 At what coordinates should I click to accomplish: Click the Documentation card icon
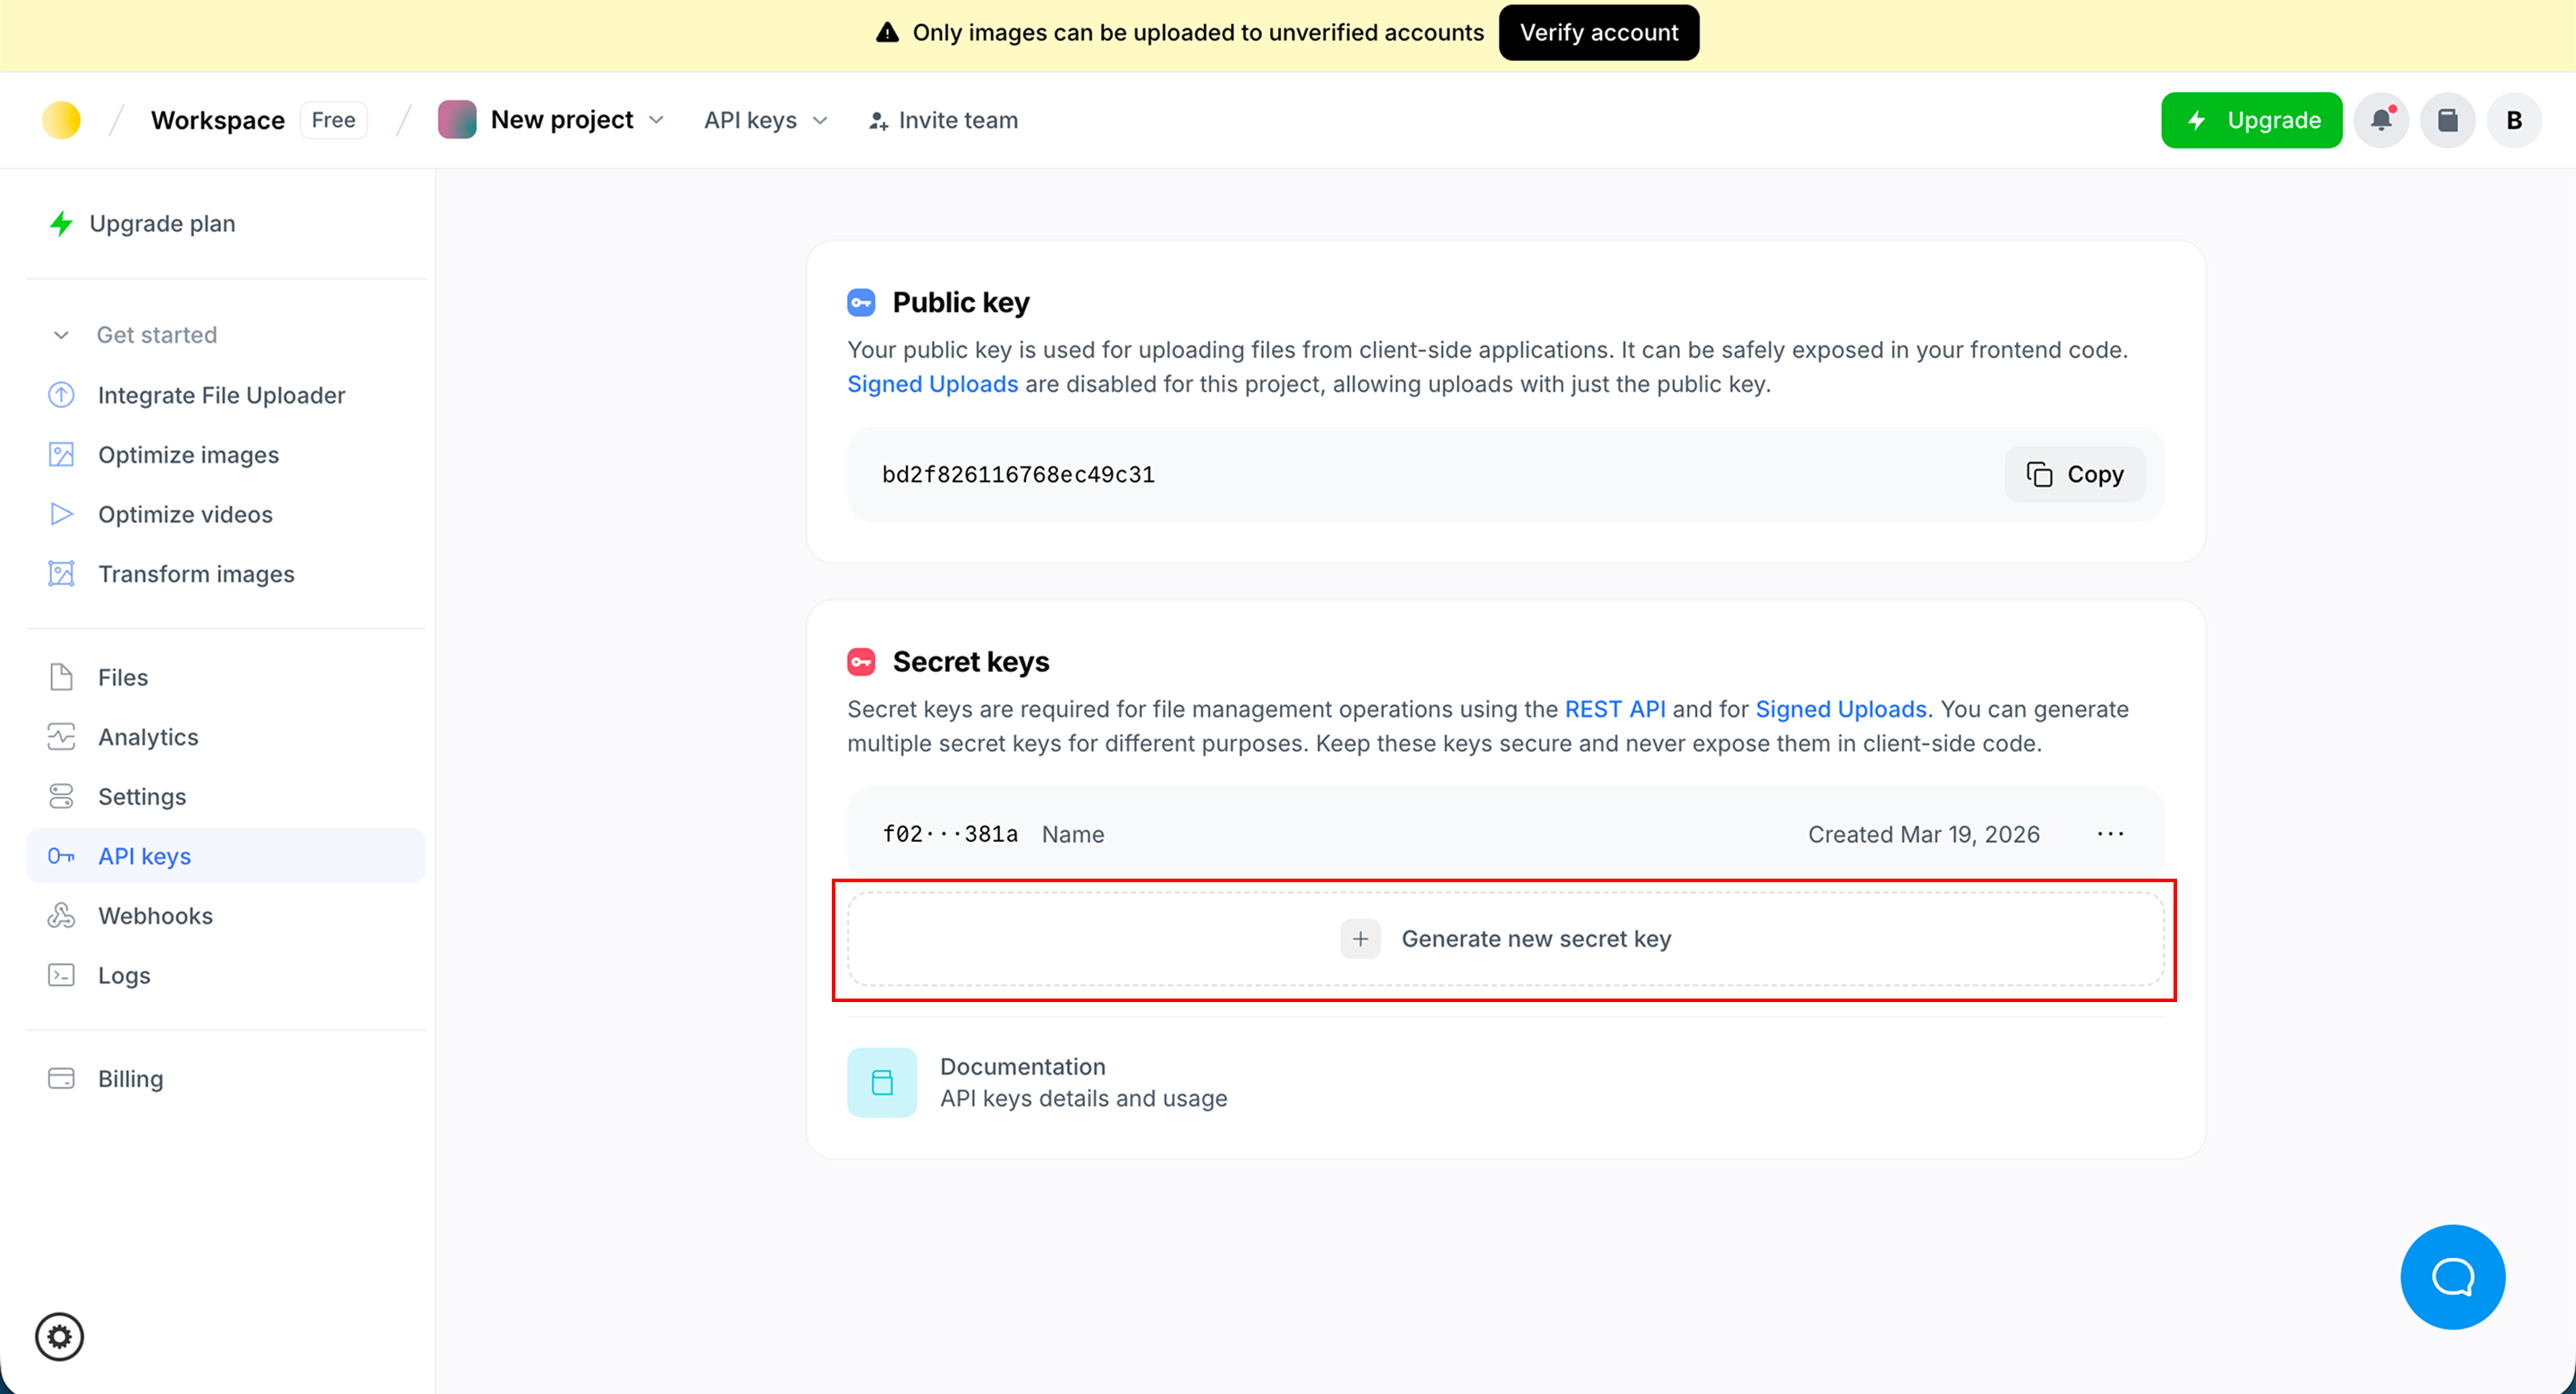(881, 1082)
